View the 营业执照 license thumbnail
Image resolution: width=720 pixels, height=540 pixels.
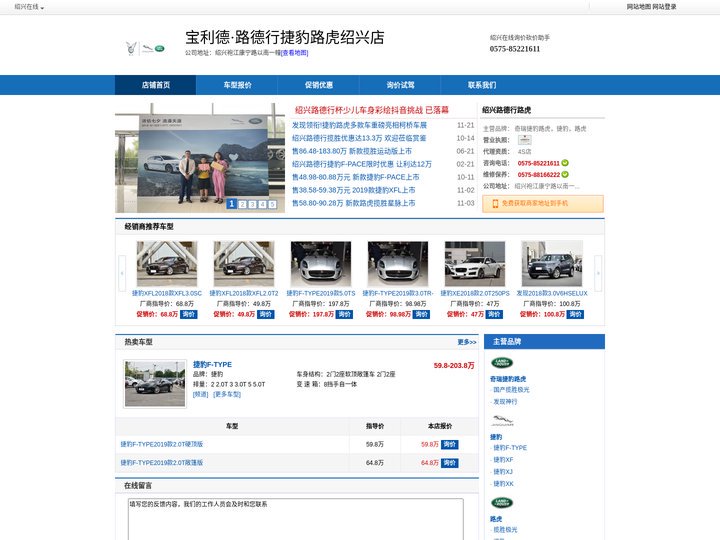524,140
